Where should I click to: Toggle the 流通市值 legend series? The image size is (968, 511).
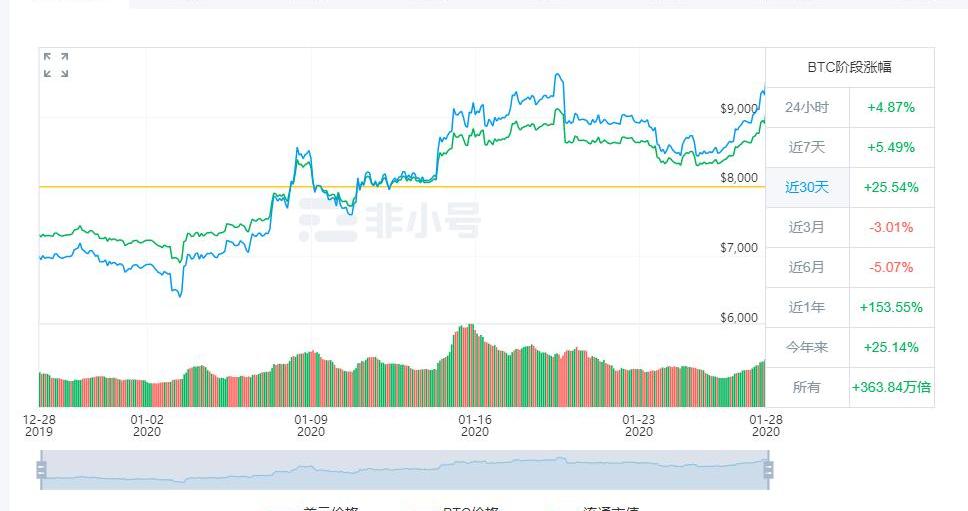612,508
